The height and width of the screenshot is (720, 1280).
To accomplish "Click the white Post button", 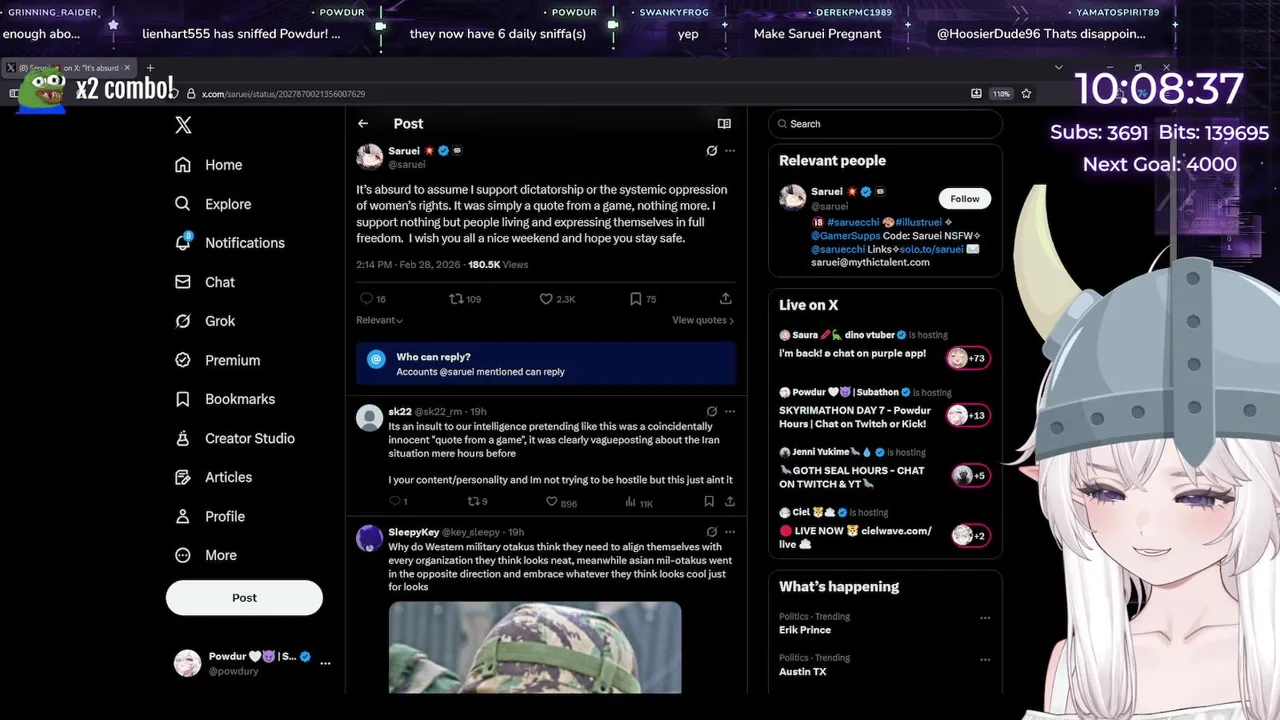I will pos(244,598).
